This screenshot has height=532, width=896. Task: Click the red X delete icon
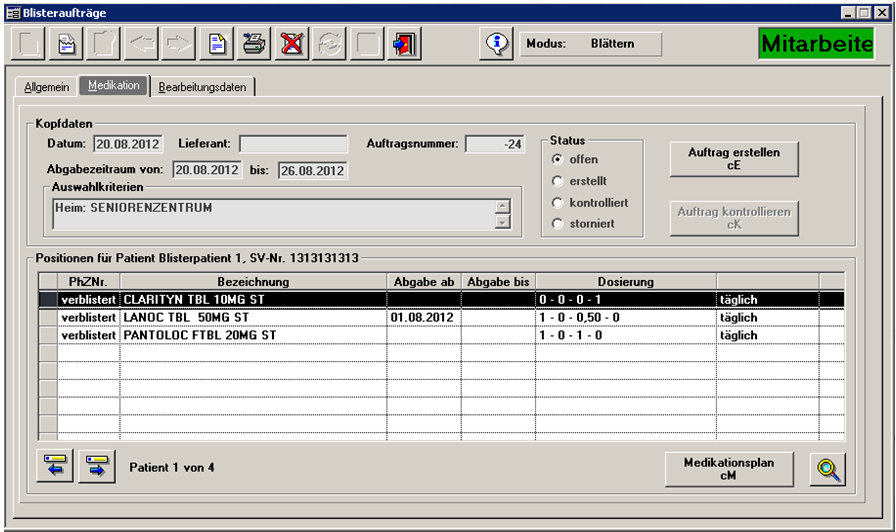292,44
